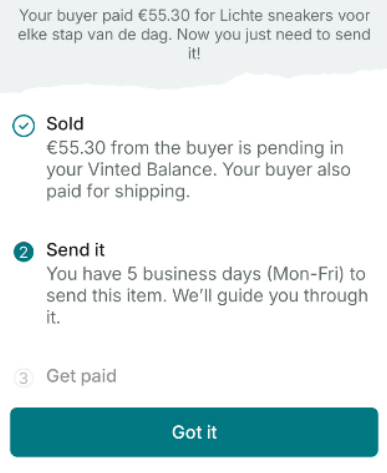Select the step 2 numbered circle icon
The image size is (387, 473).
tap(23, 252)
